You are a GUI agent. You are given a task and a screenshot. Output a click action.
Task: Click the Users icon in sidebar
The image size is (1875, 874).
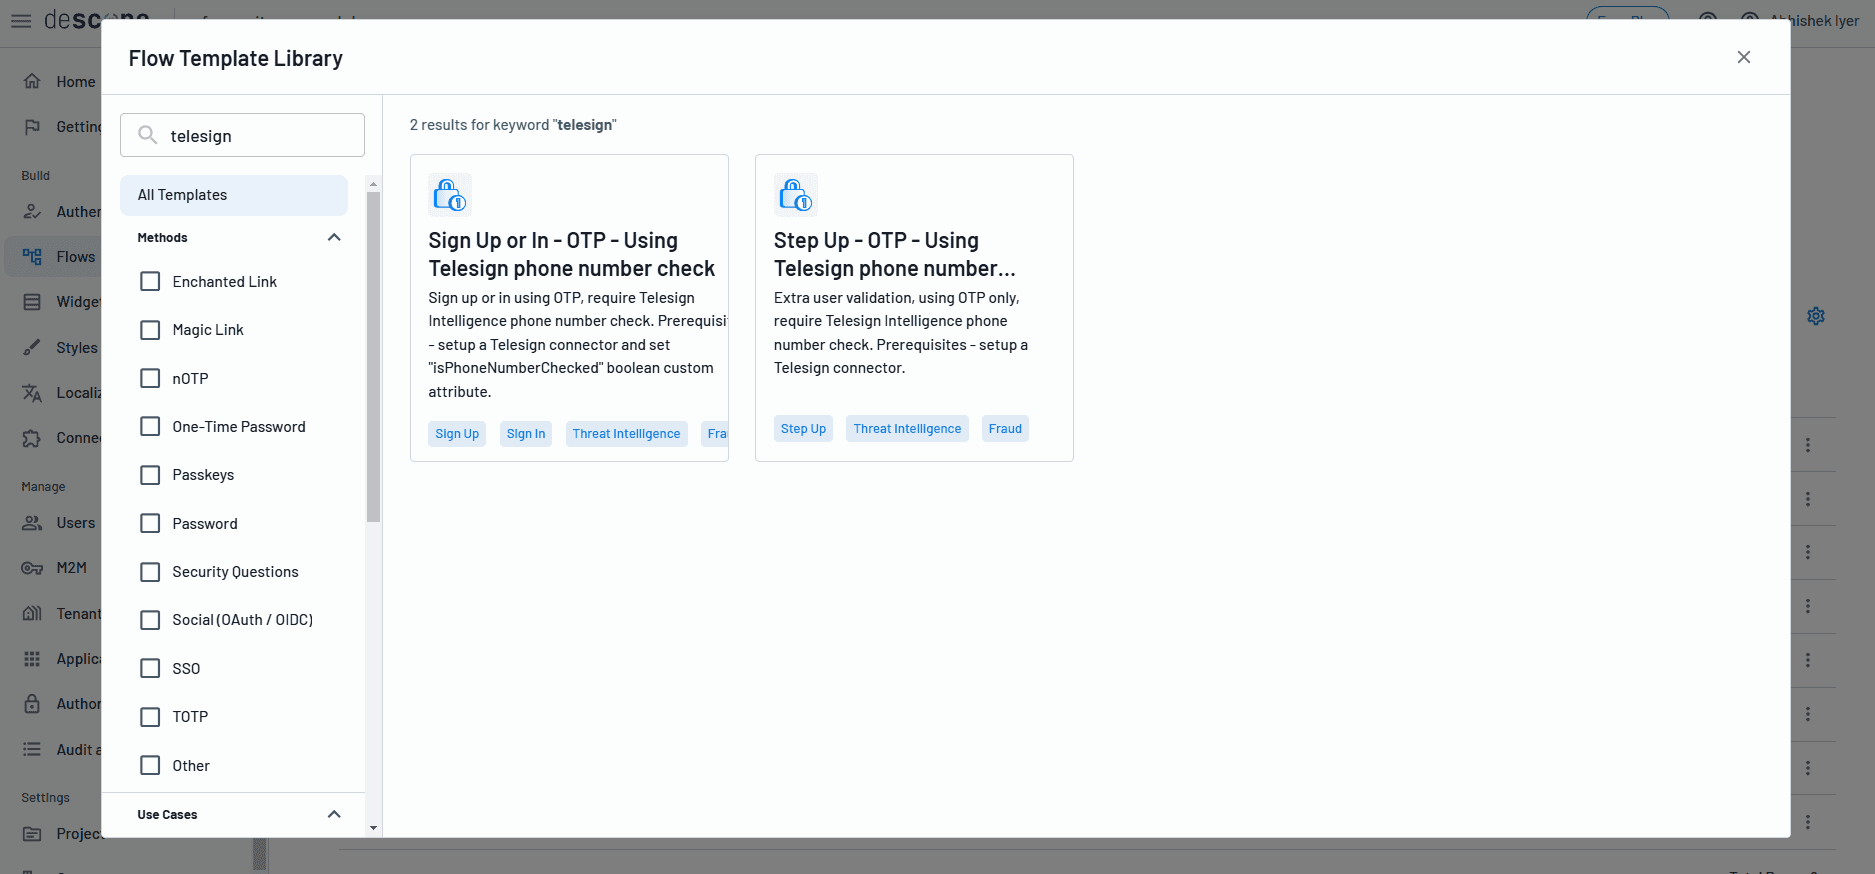pos(32,523)
